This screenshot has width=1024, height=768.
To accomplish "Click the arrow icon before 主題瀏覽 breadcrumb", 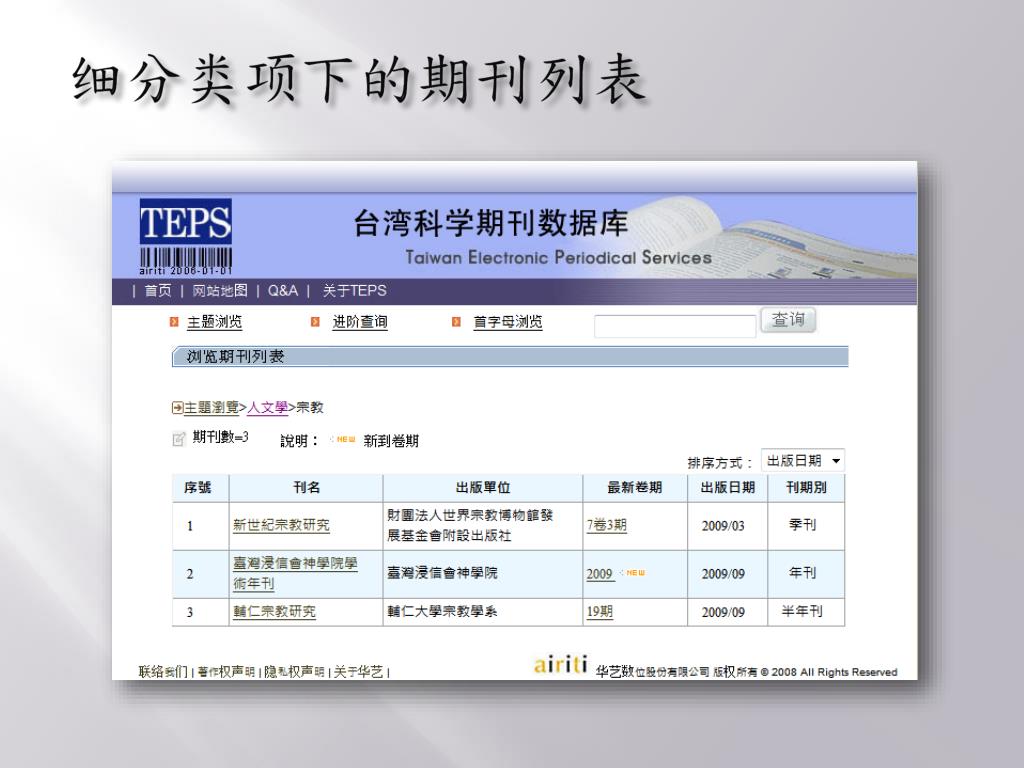I will 177,408.
